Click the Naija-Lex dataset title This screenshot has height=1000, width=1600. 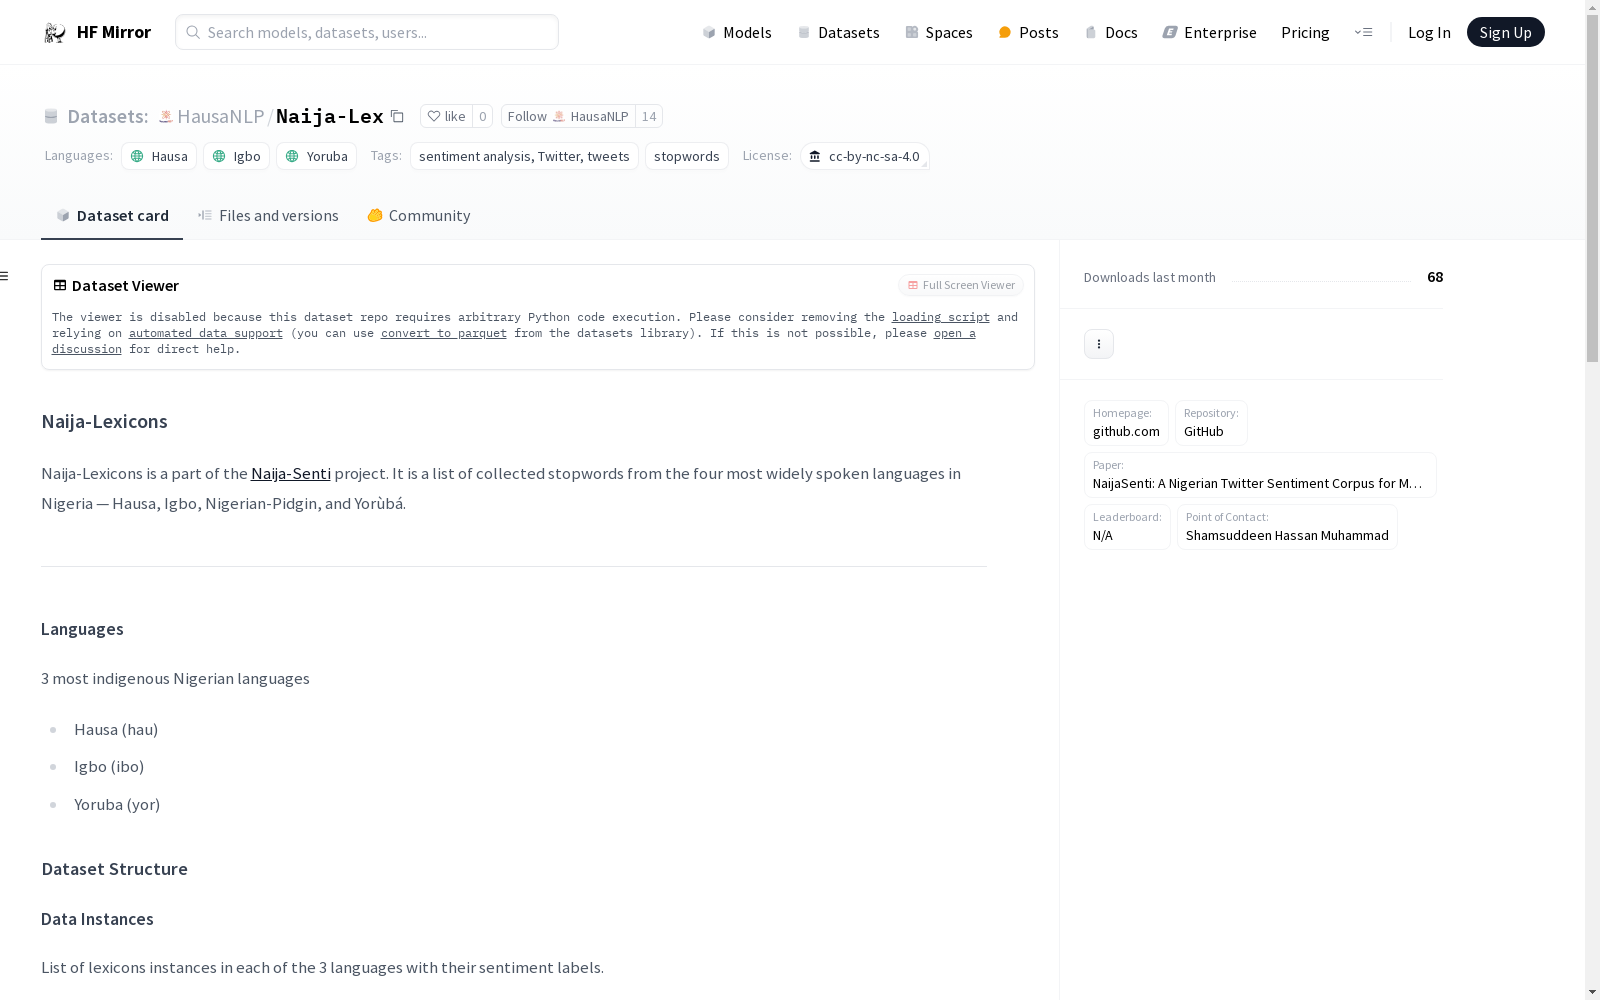point(329,116)
